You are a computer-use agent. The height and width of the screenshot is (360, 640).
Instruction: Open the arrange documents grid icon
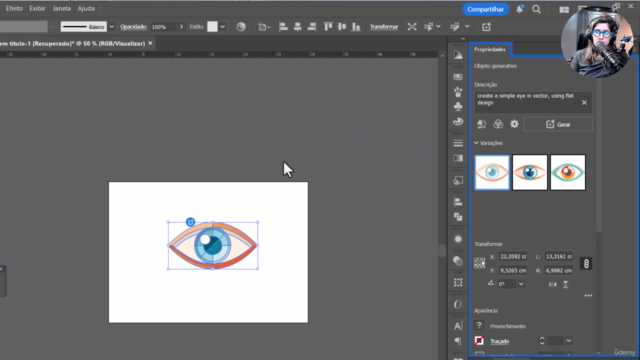564,9
